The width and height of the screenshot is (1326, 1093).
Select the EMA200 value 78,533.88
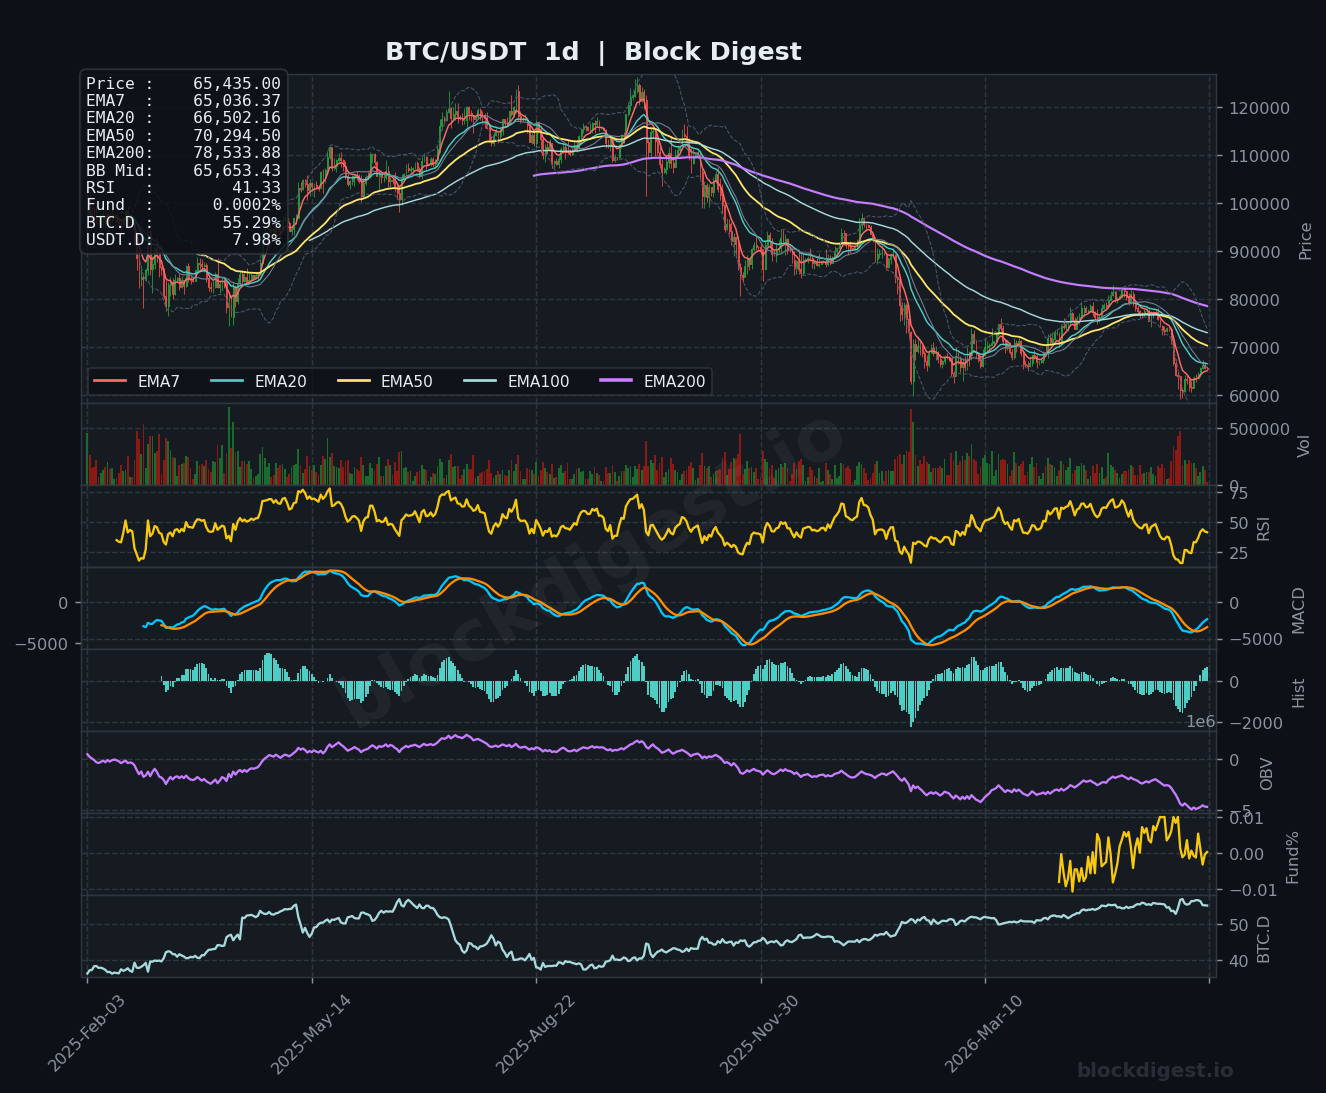(x=237, y=153)
